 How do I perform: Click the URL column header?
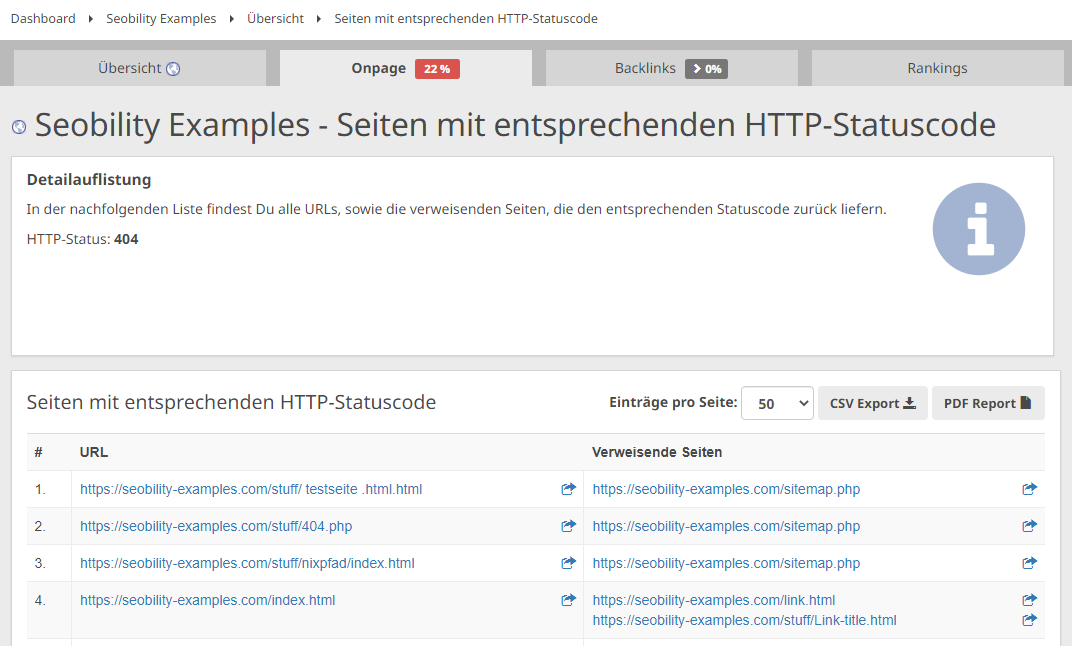point(94,452)
